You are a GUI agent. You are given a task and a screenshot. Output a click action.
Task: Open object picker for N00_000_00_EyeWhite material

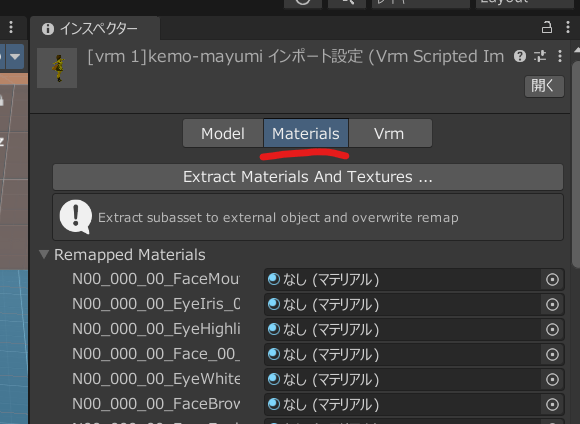(552, 380)
